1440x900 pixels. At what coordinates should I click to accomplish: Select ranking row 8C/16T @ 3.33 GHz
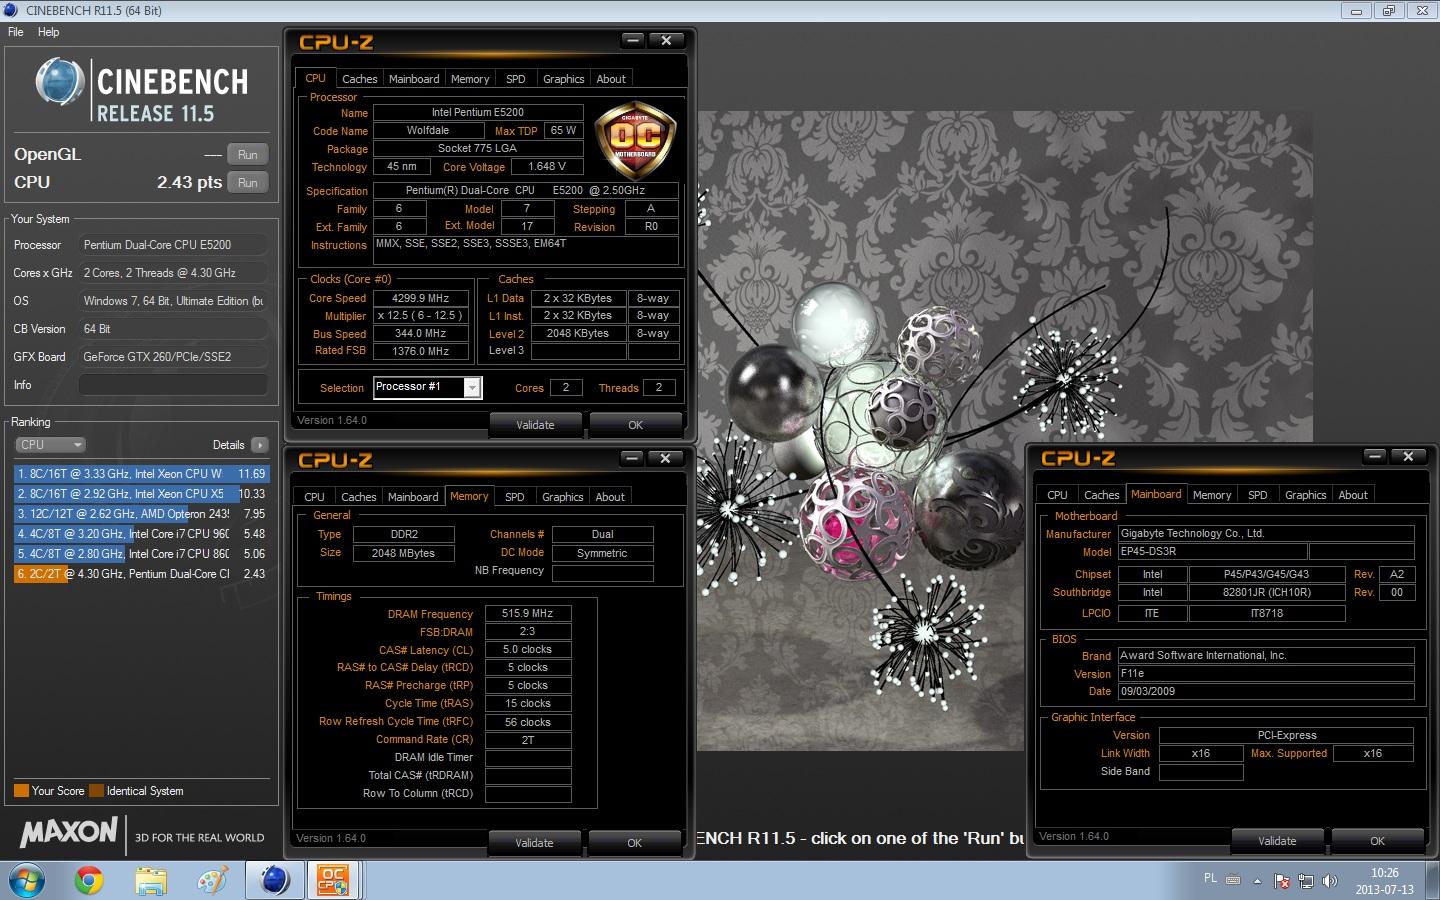point(141,474)
